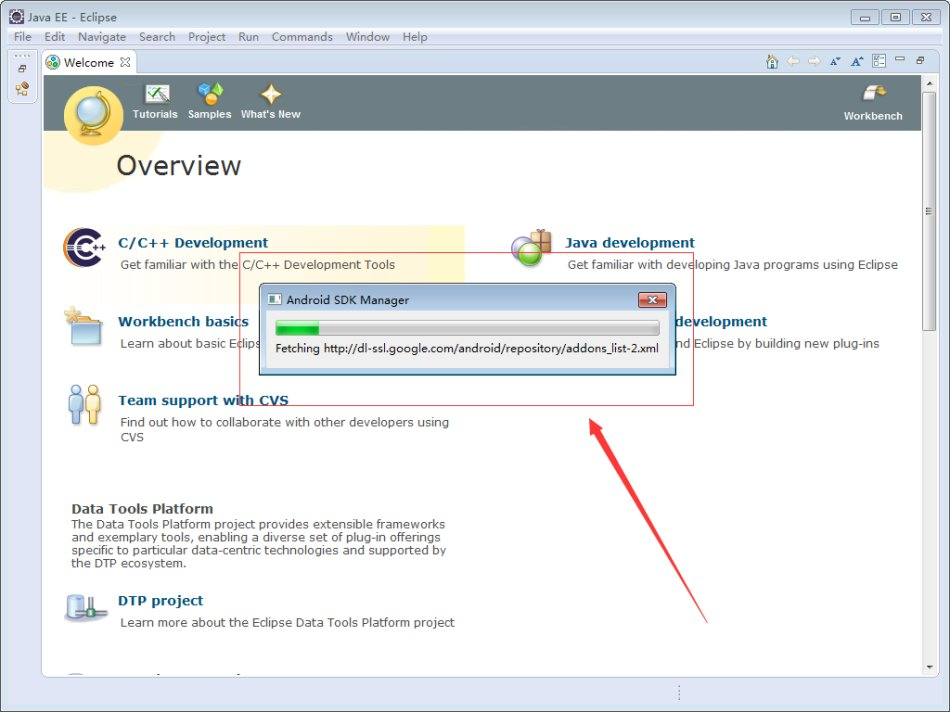Click the vertical scrollbar thumb
This screenshot has height=712, width=950.
point(929,211)
